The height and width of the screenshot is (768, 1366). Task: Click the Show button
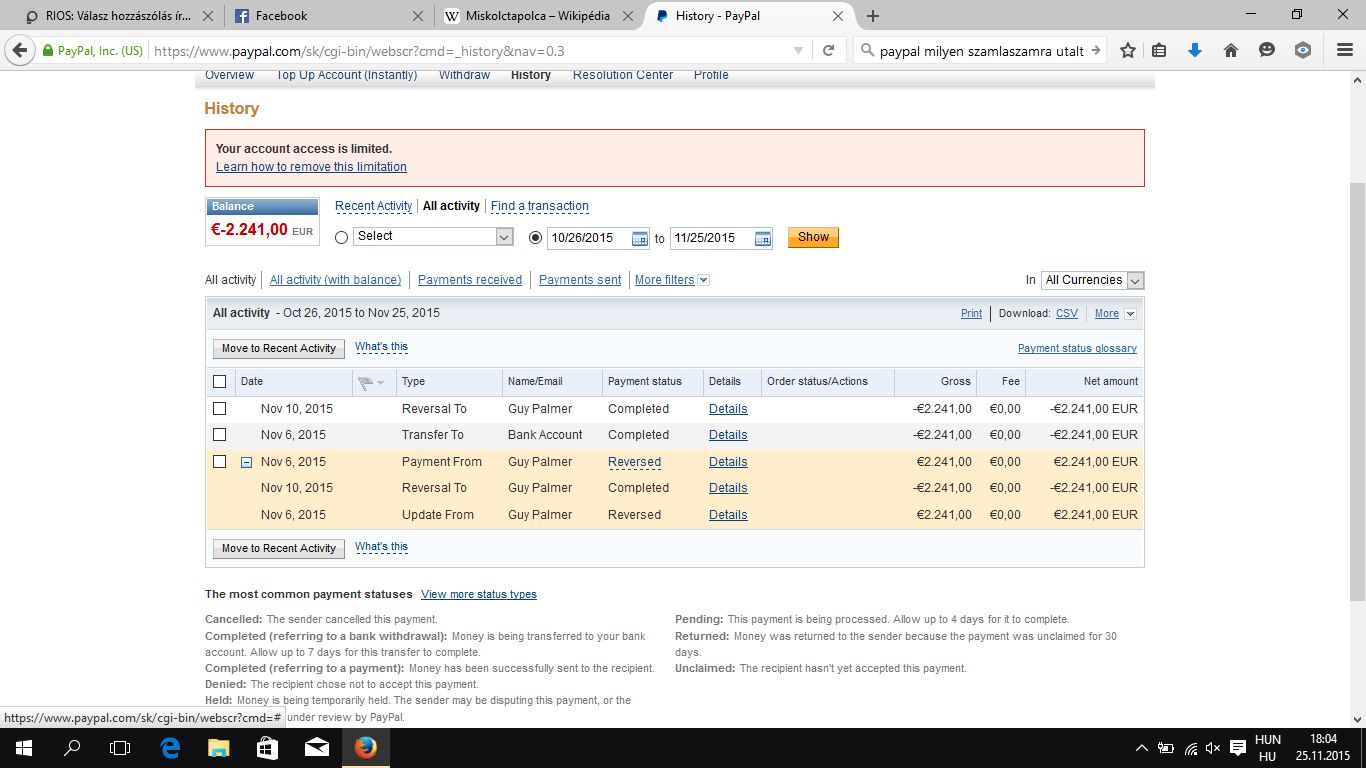tap(813, 237)
